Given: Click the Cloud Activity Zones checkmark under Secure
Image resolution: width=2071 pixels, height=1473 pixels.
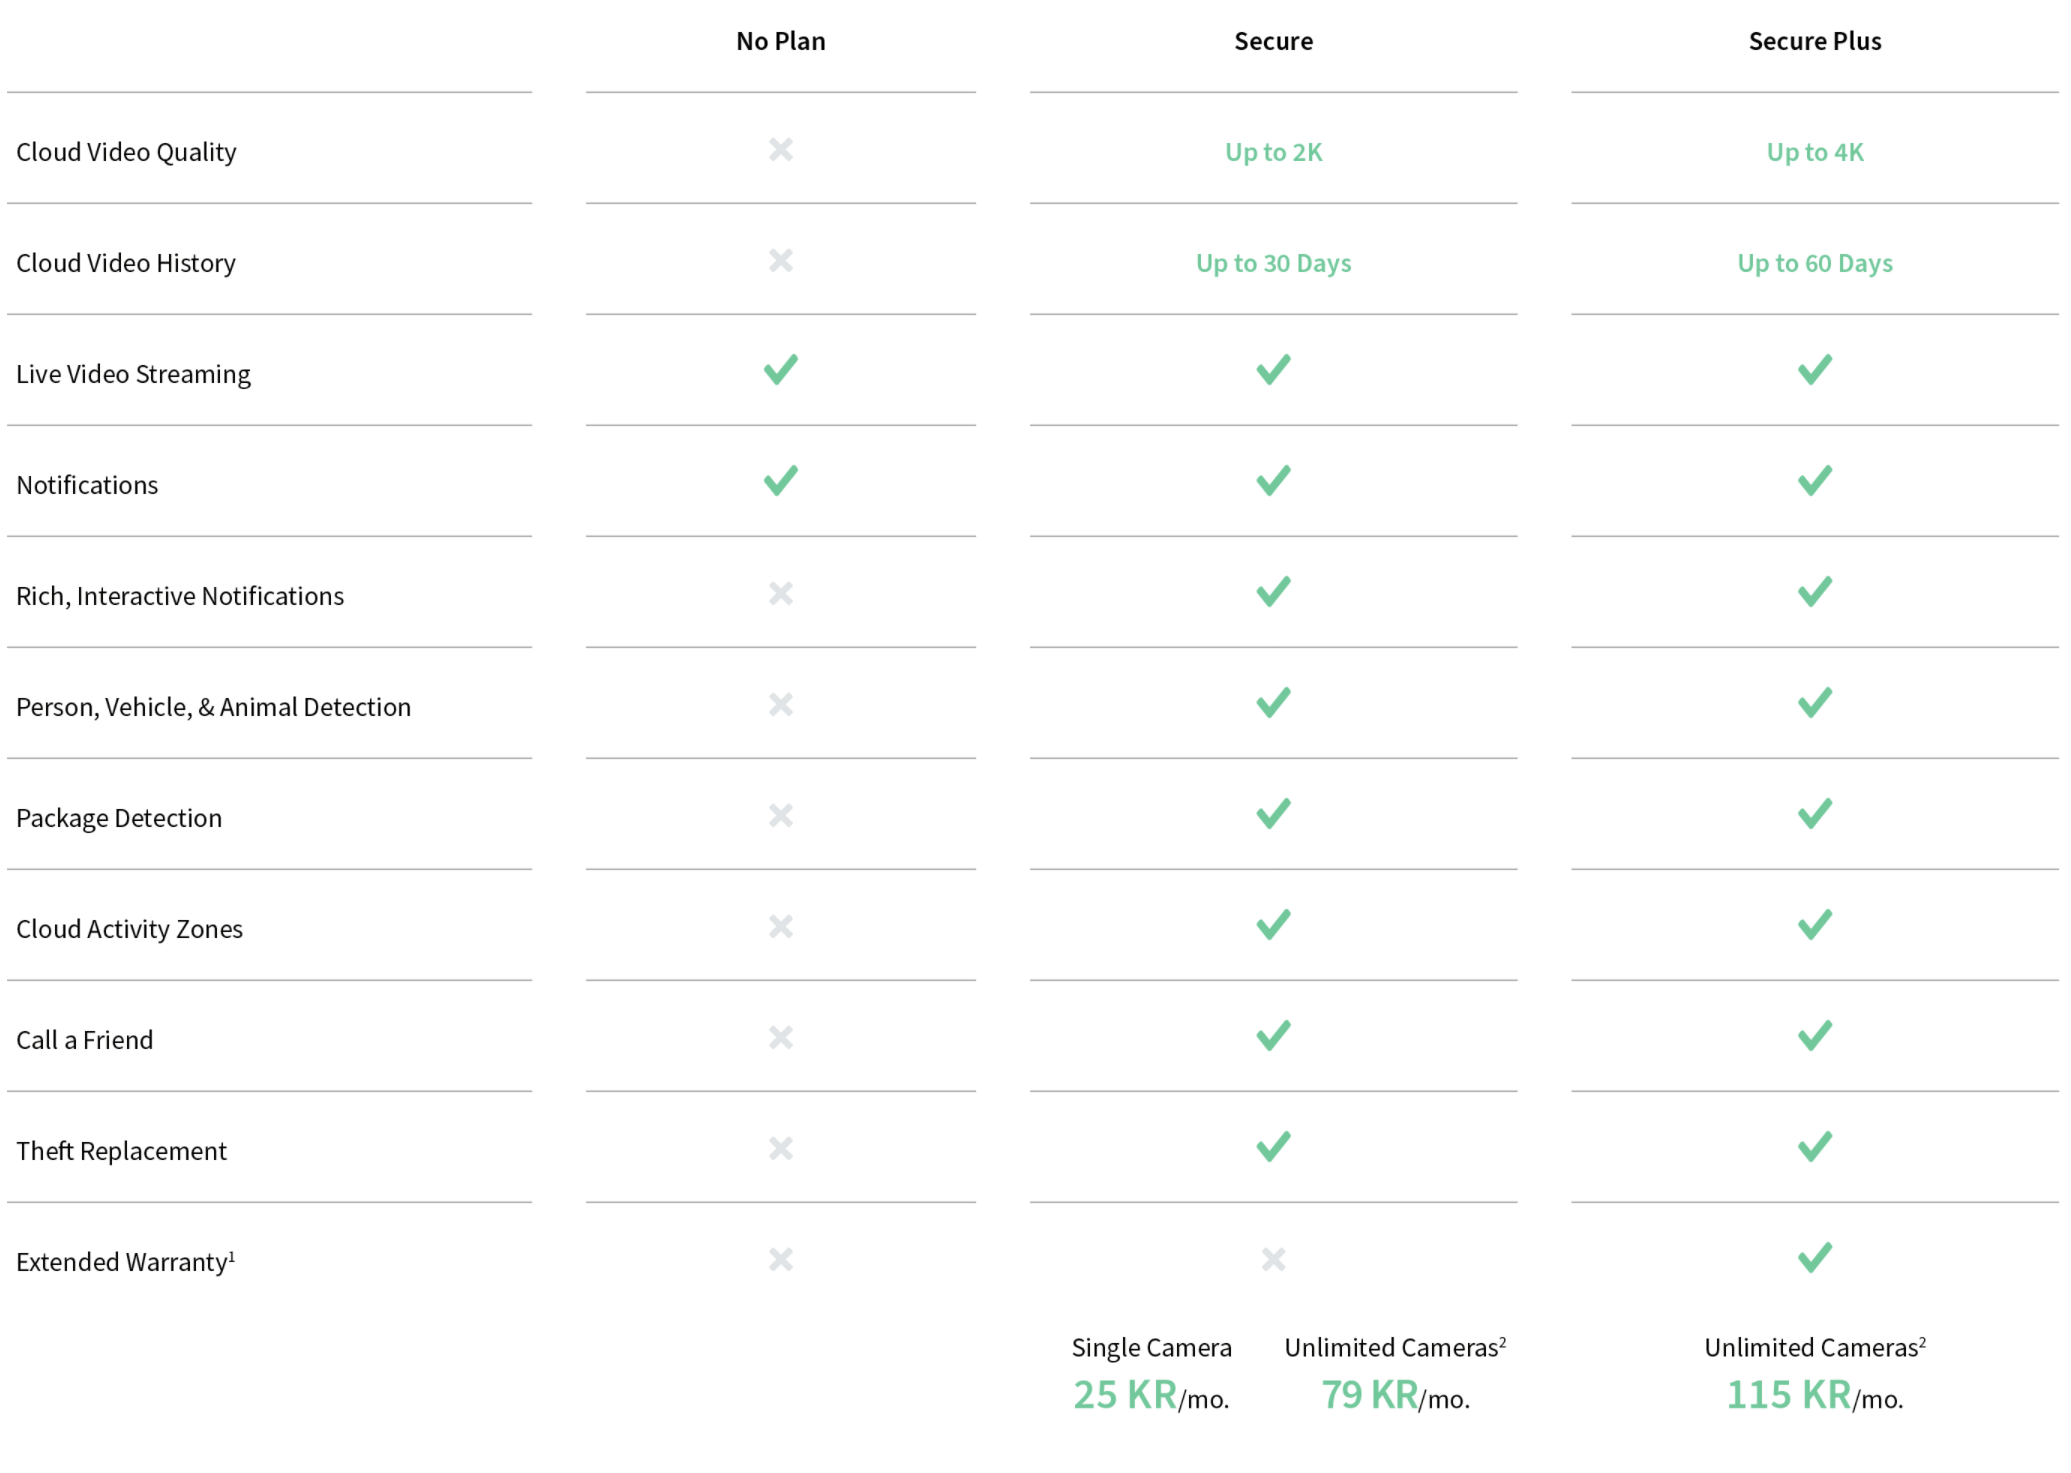Looking at the screenshot, I should [x=1273, y=925].
